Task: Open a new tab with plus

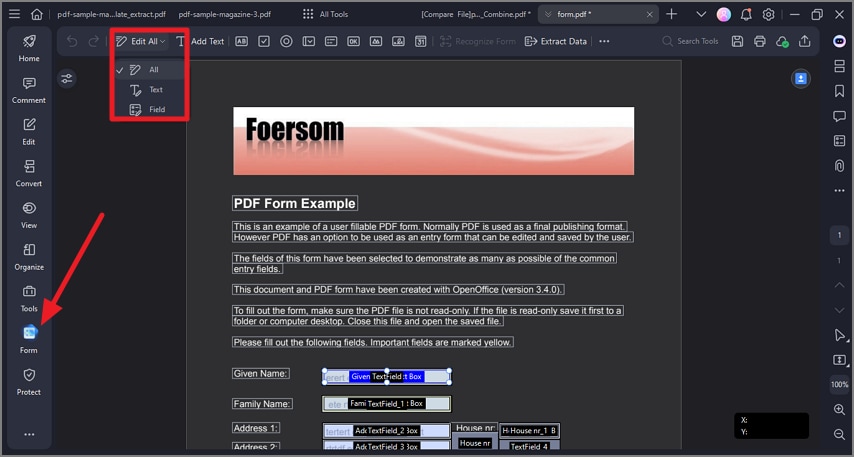Action: 672,14
